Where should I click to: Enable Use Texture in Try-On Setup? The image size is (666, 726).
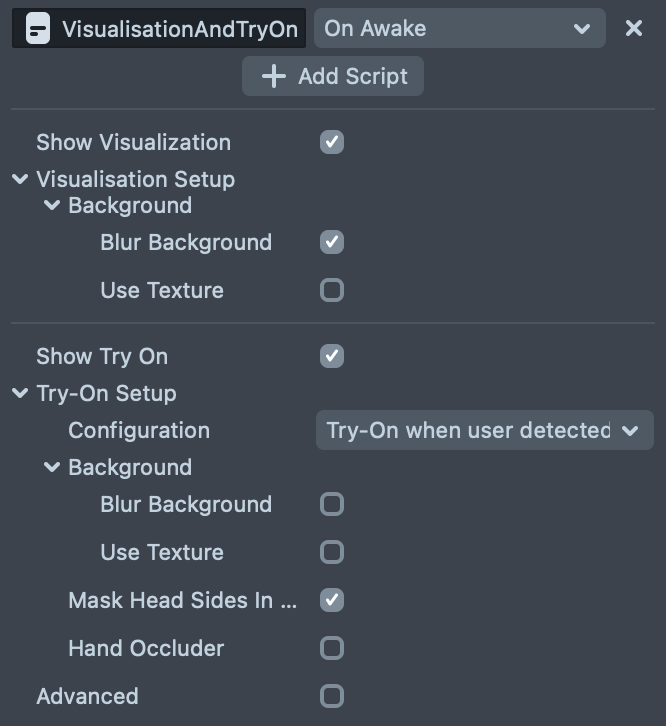332,552
